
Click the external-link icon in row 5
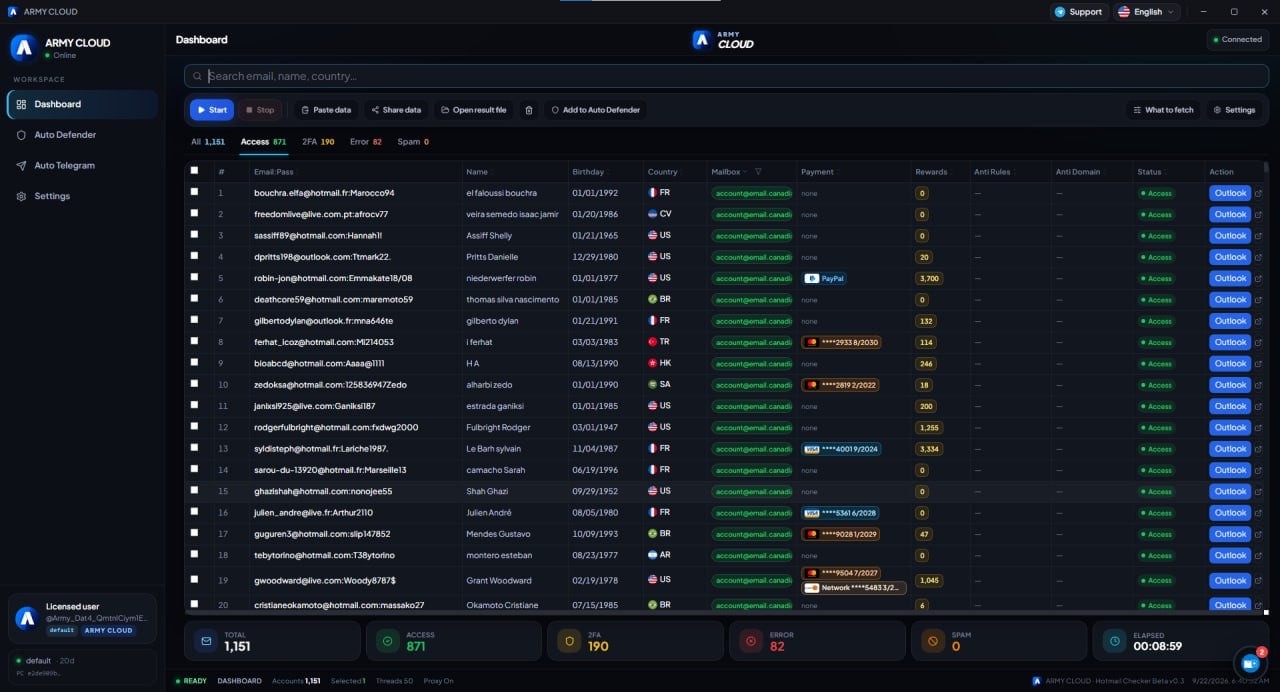1258,278
